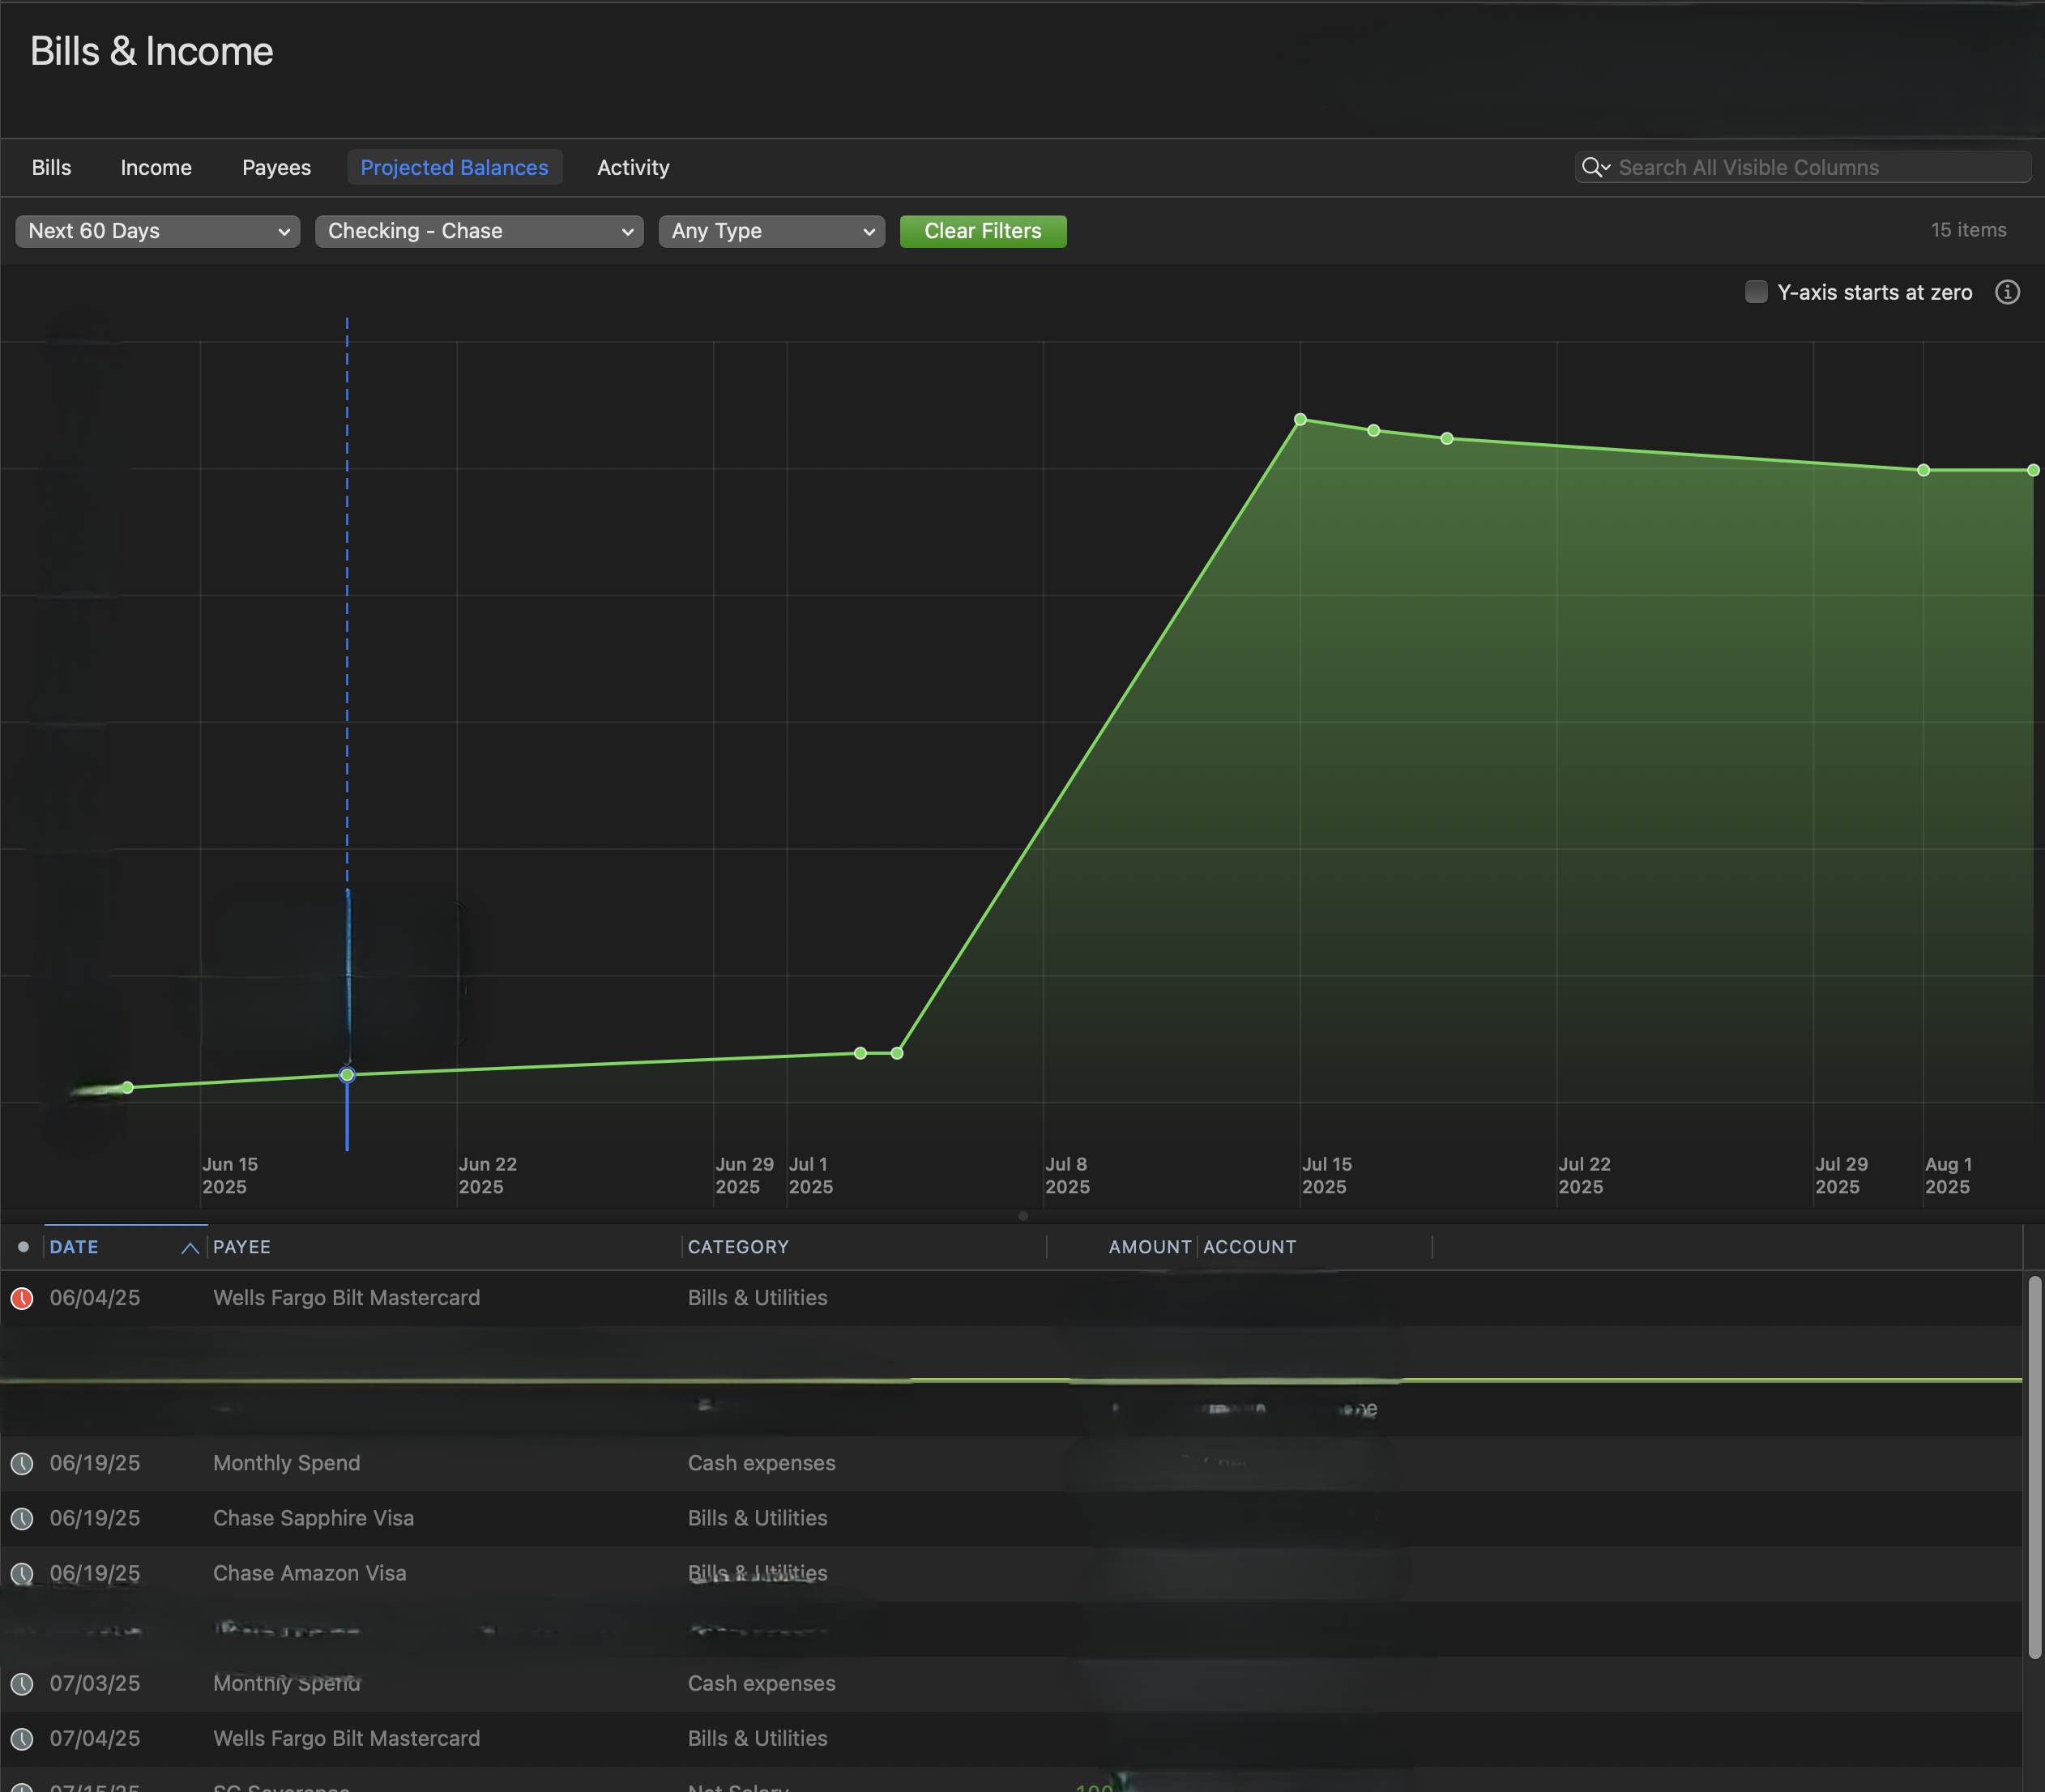Click clock icon on 07/04/25 Wells Fargo row
Screen dimensions: 2045x1792
point(22,1738)
